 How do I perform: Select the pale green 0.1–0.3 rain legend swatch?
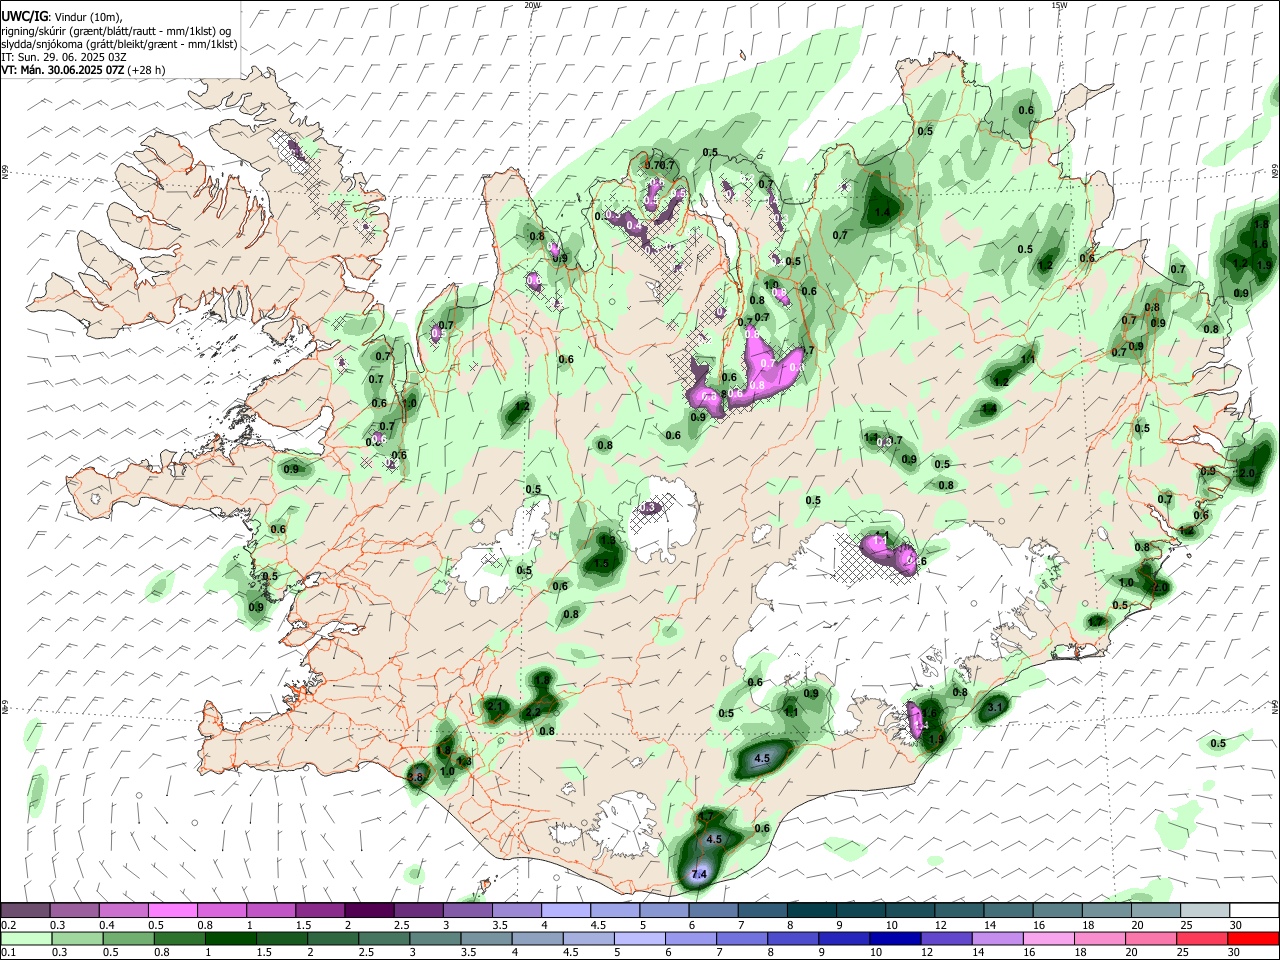pos(25,938)
